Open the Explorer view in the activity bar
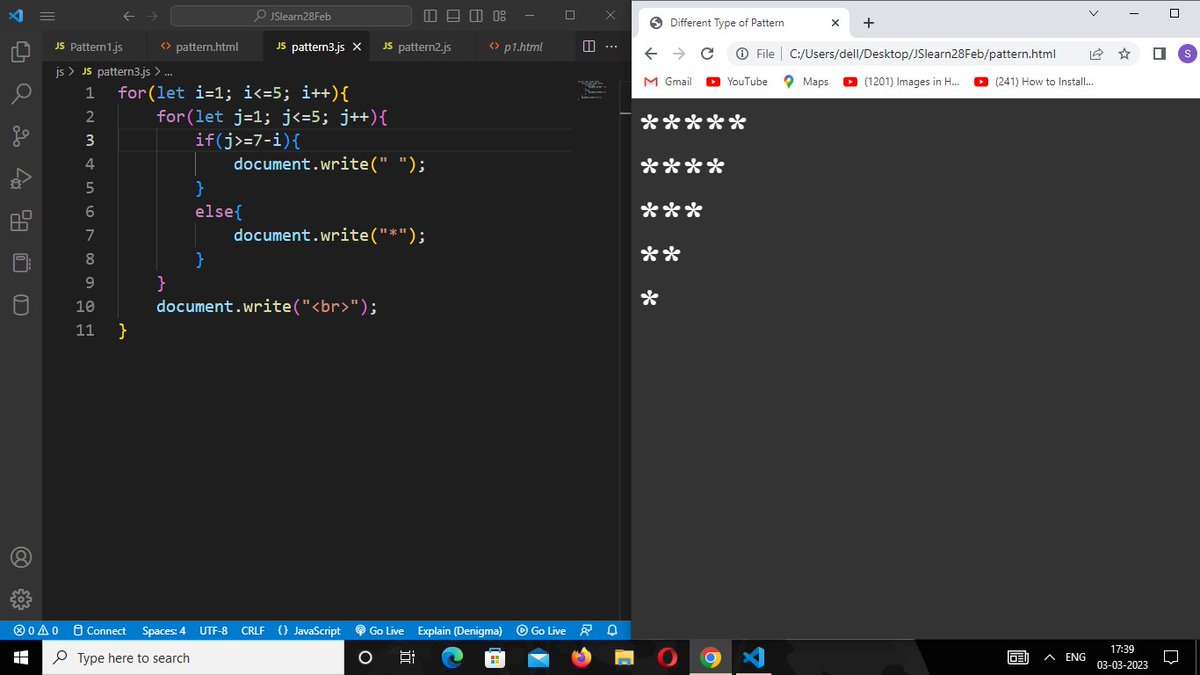The height and width of the screenshot is (675, 1200). click(x=21, y=51)
